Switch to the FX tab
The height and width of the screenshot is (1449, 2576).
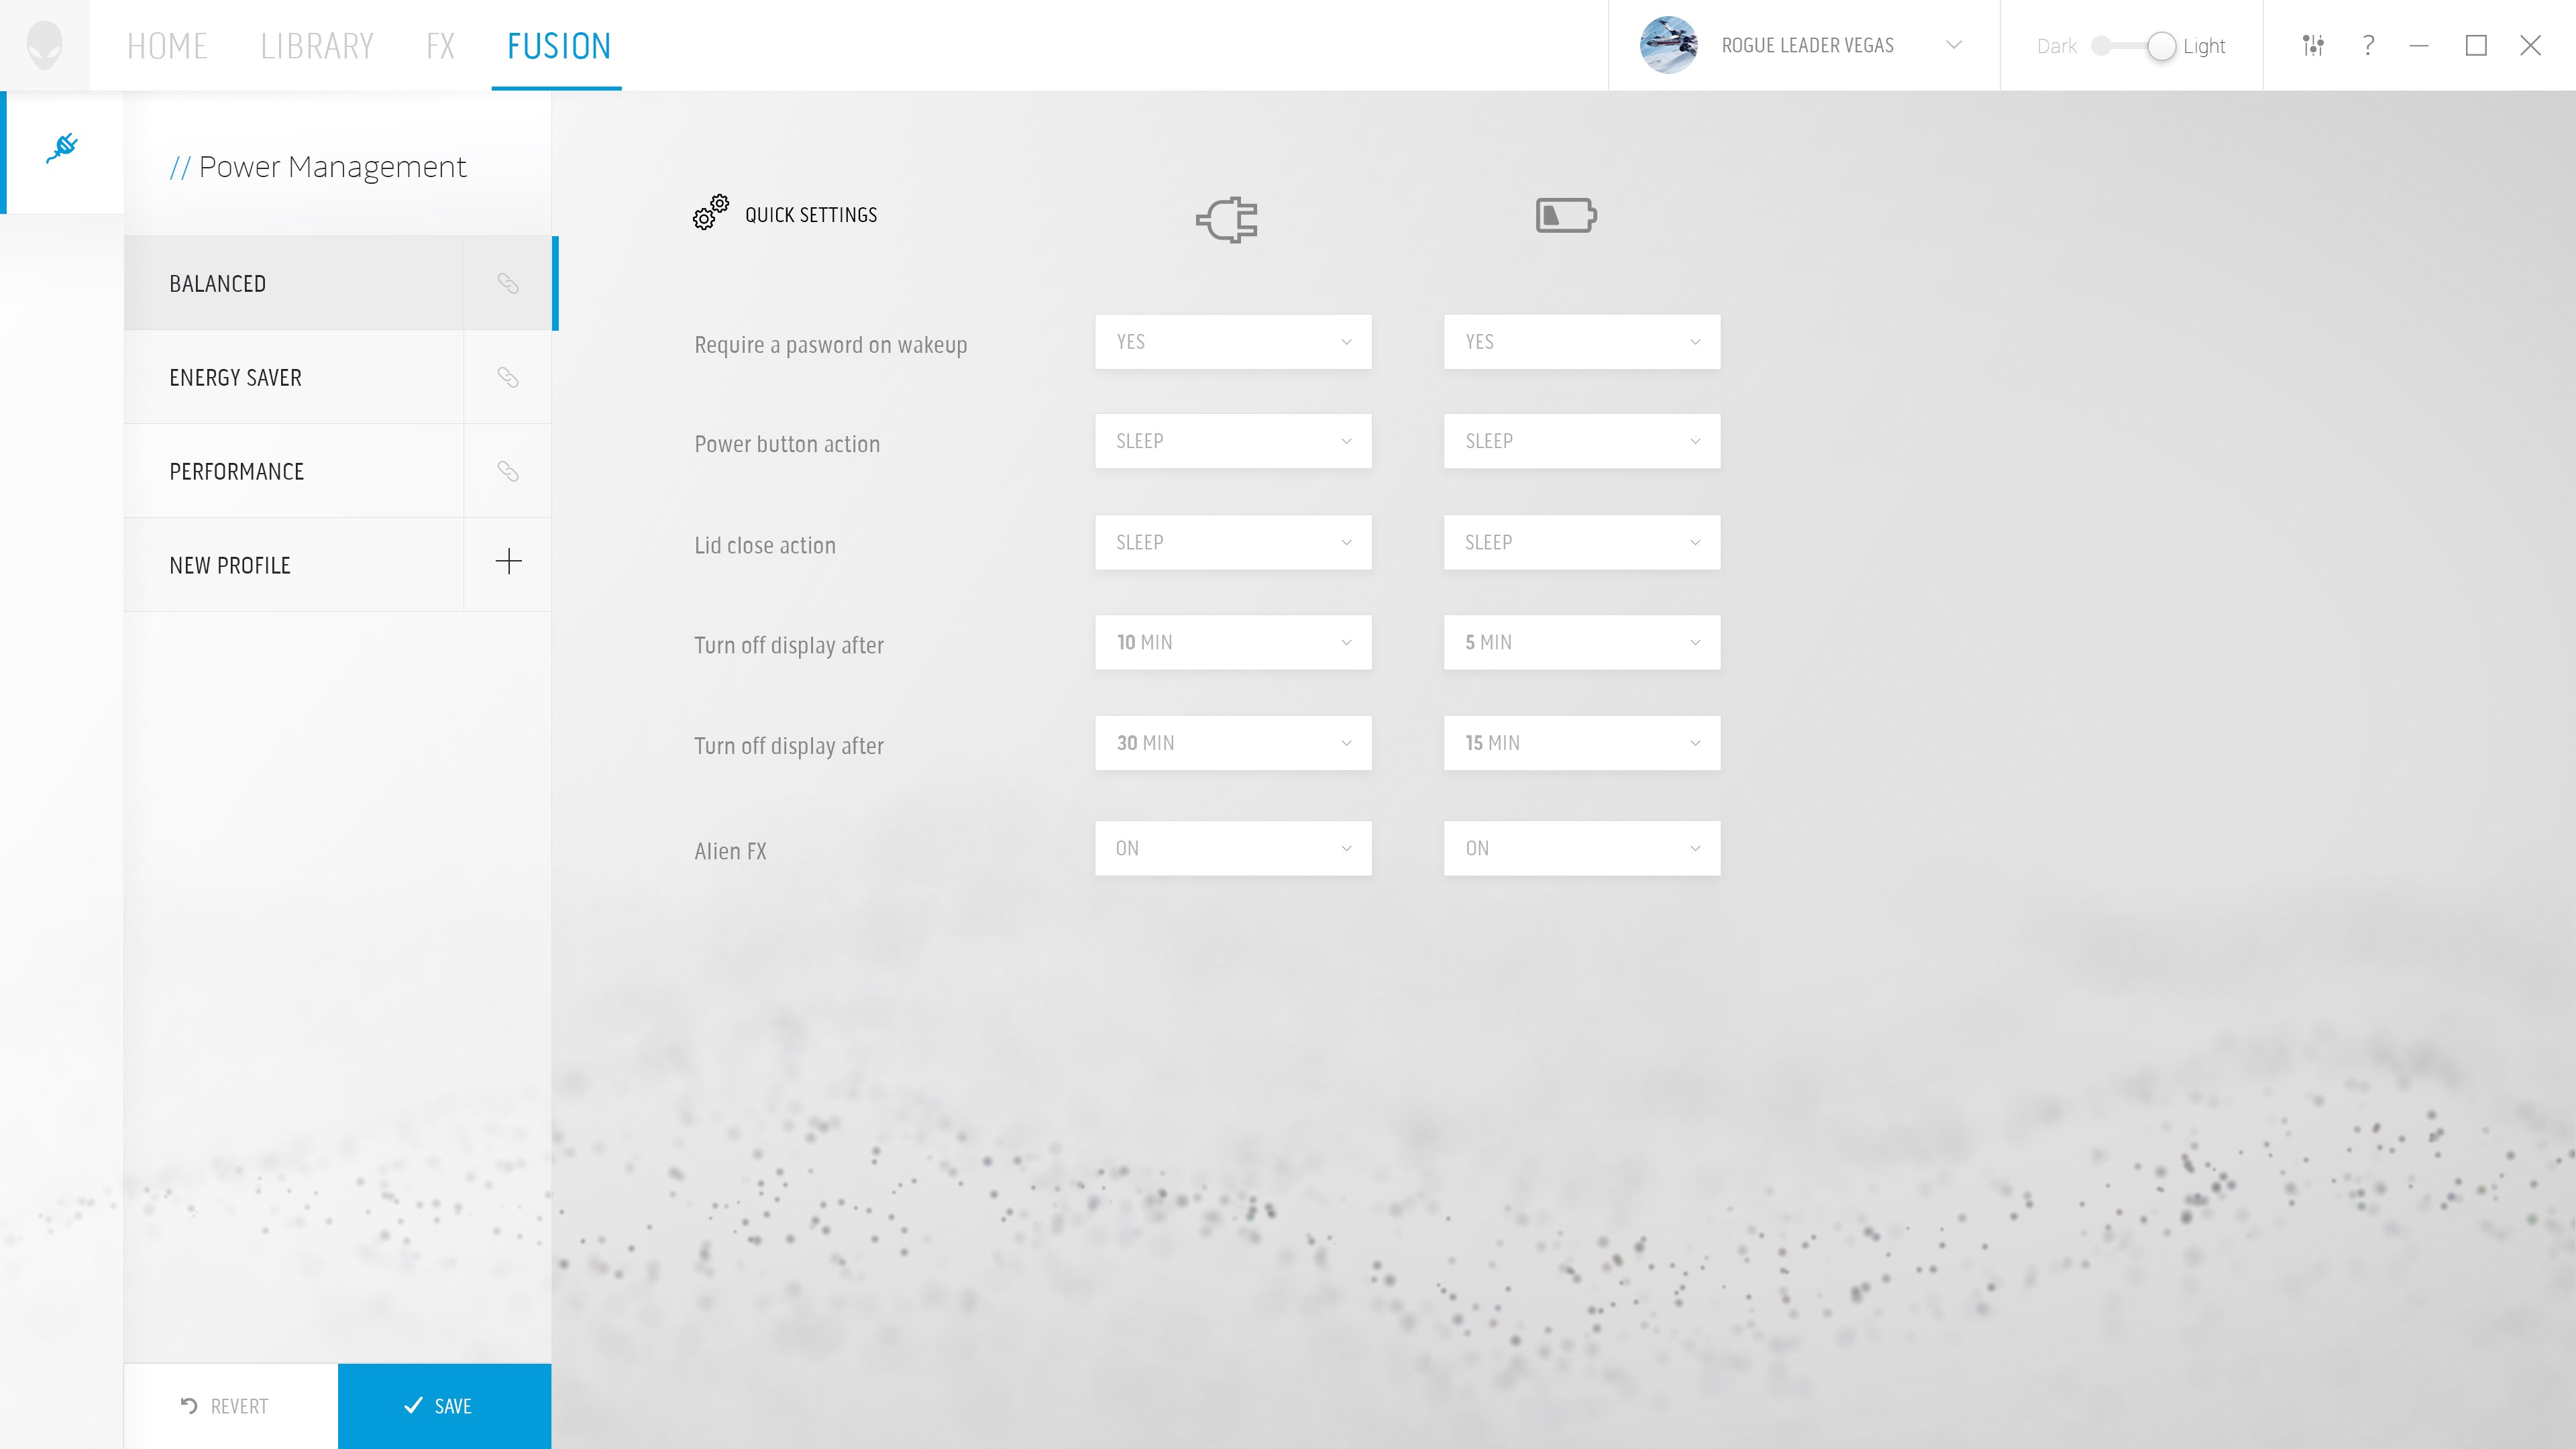[440, 46]
